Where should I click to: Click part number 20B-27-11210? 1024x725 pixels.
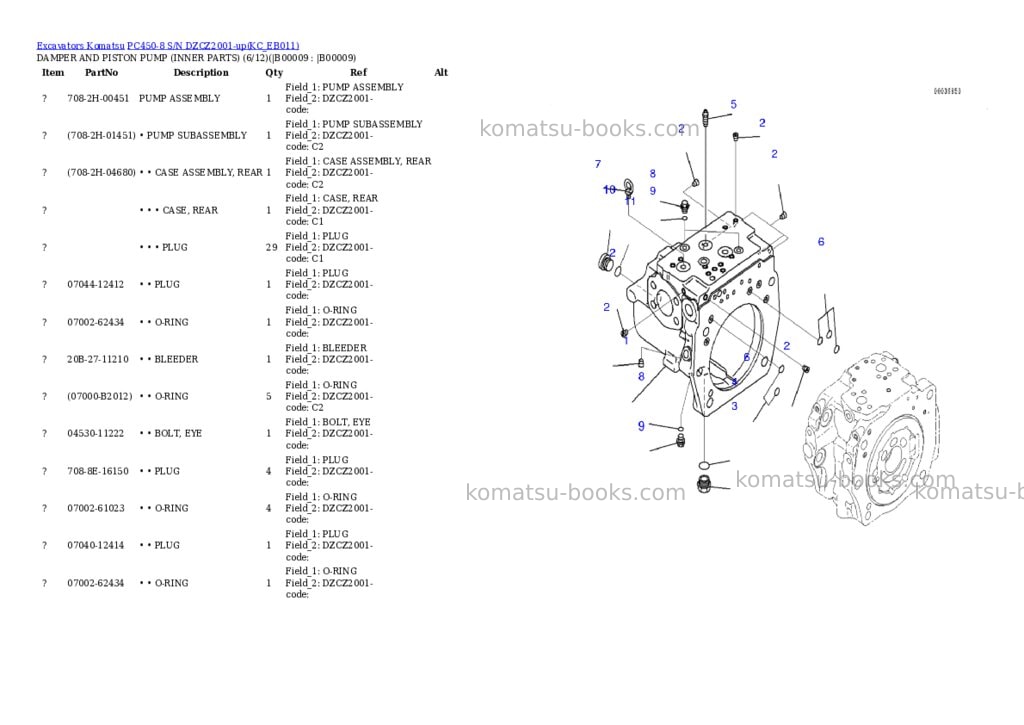click(98, 359)
